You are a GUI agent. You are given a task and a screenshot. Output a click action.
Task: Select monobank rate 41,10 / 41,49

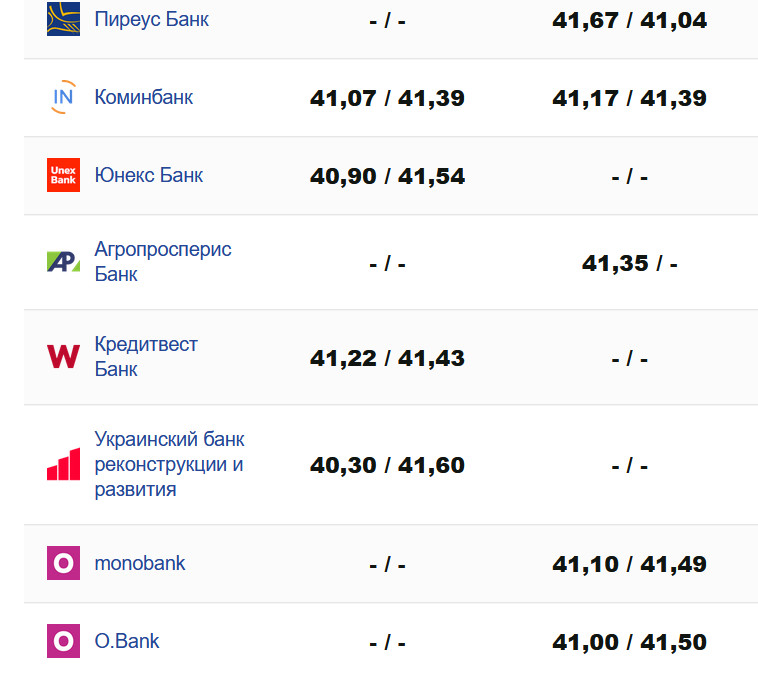629,564
